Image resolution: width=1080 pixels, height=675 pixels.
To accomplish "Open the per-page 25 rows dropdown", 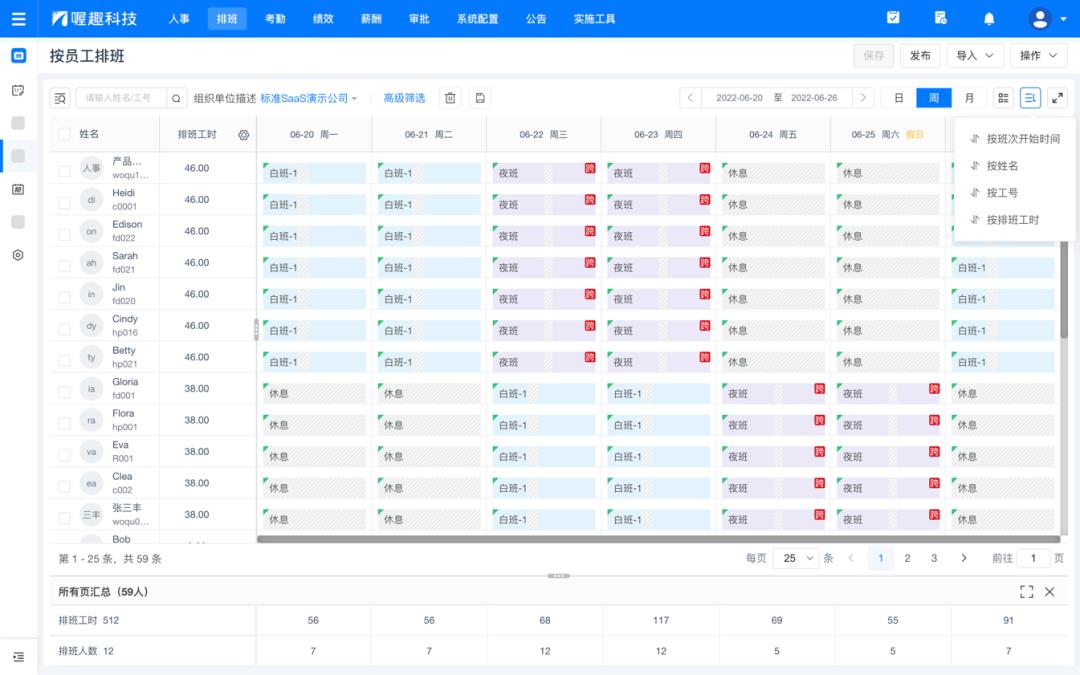I will coord(795,558).
